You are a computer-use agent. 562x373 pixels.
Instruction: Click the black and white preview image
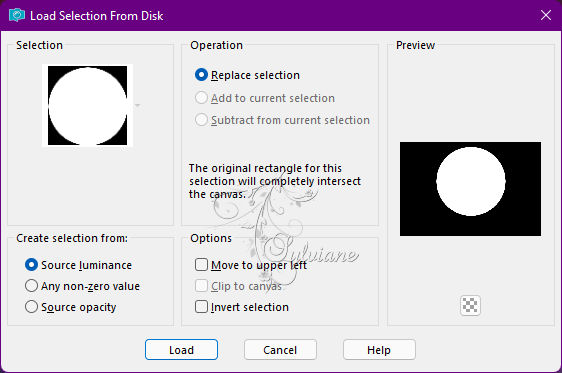click(x=470, y=189)
